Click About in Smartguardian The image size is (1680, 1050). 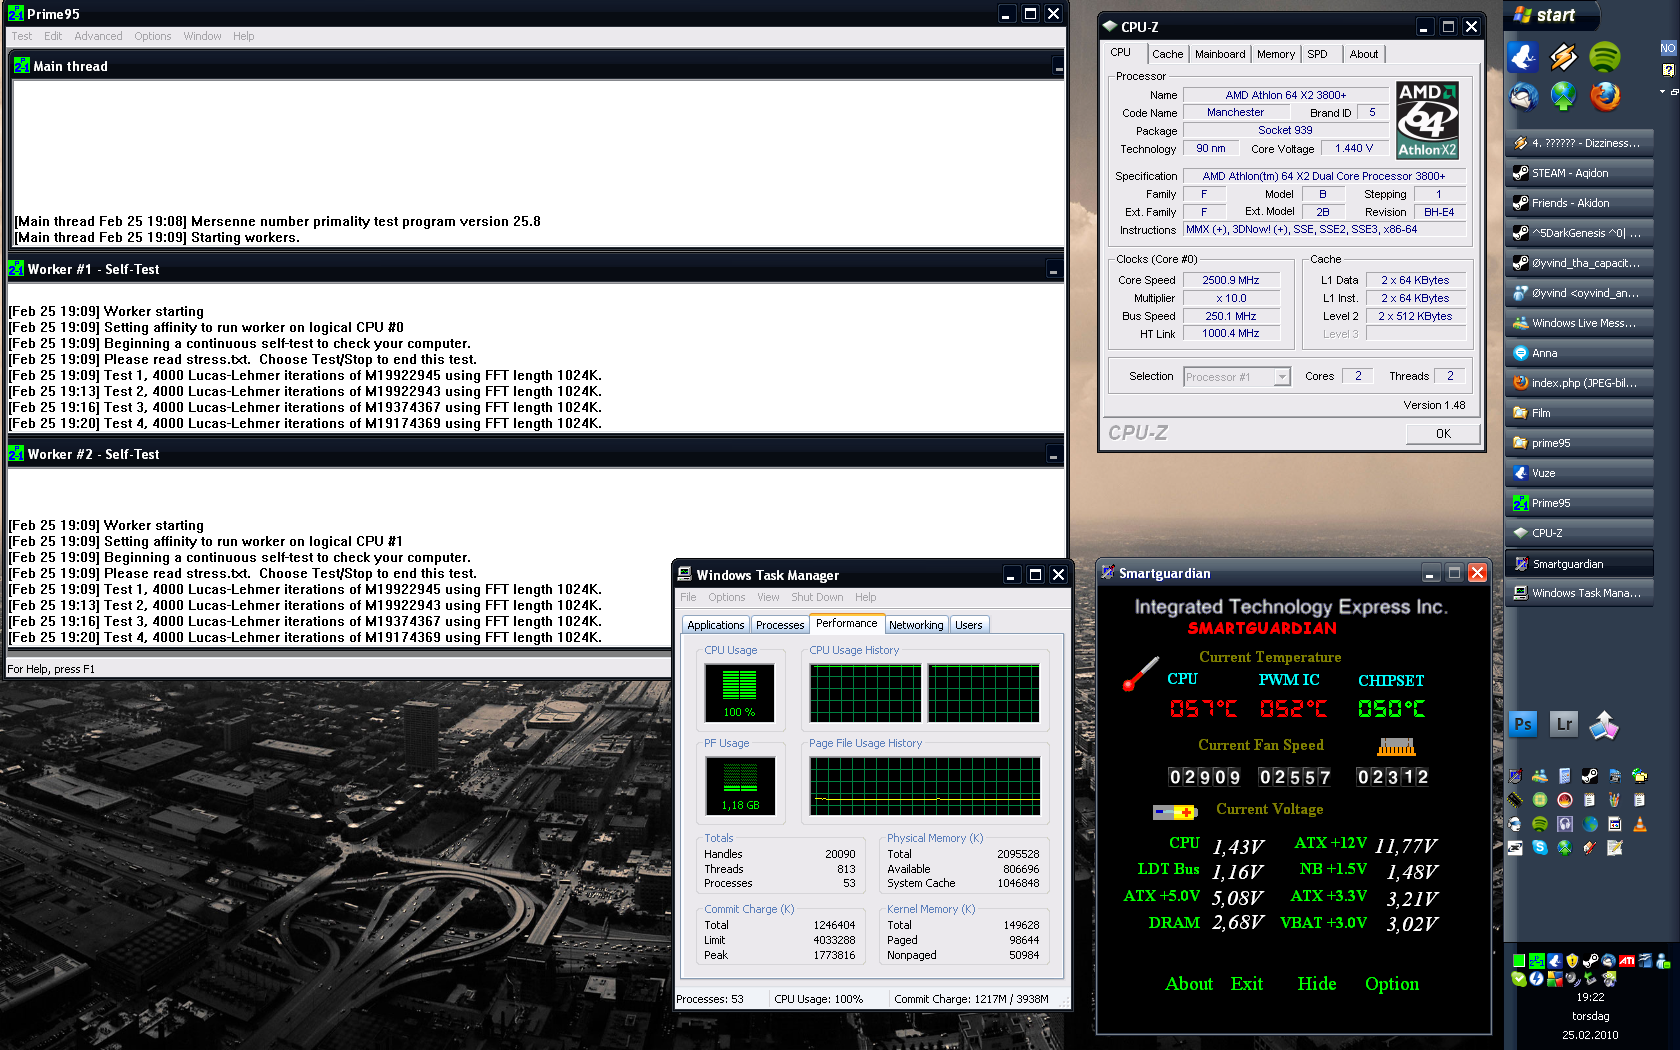click(1189, 984)
